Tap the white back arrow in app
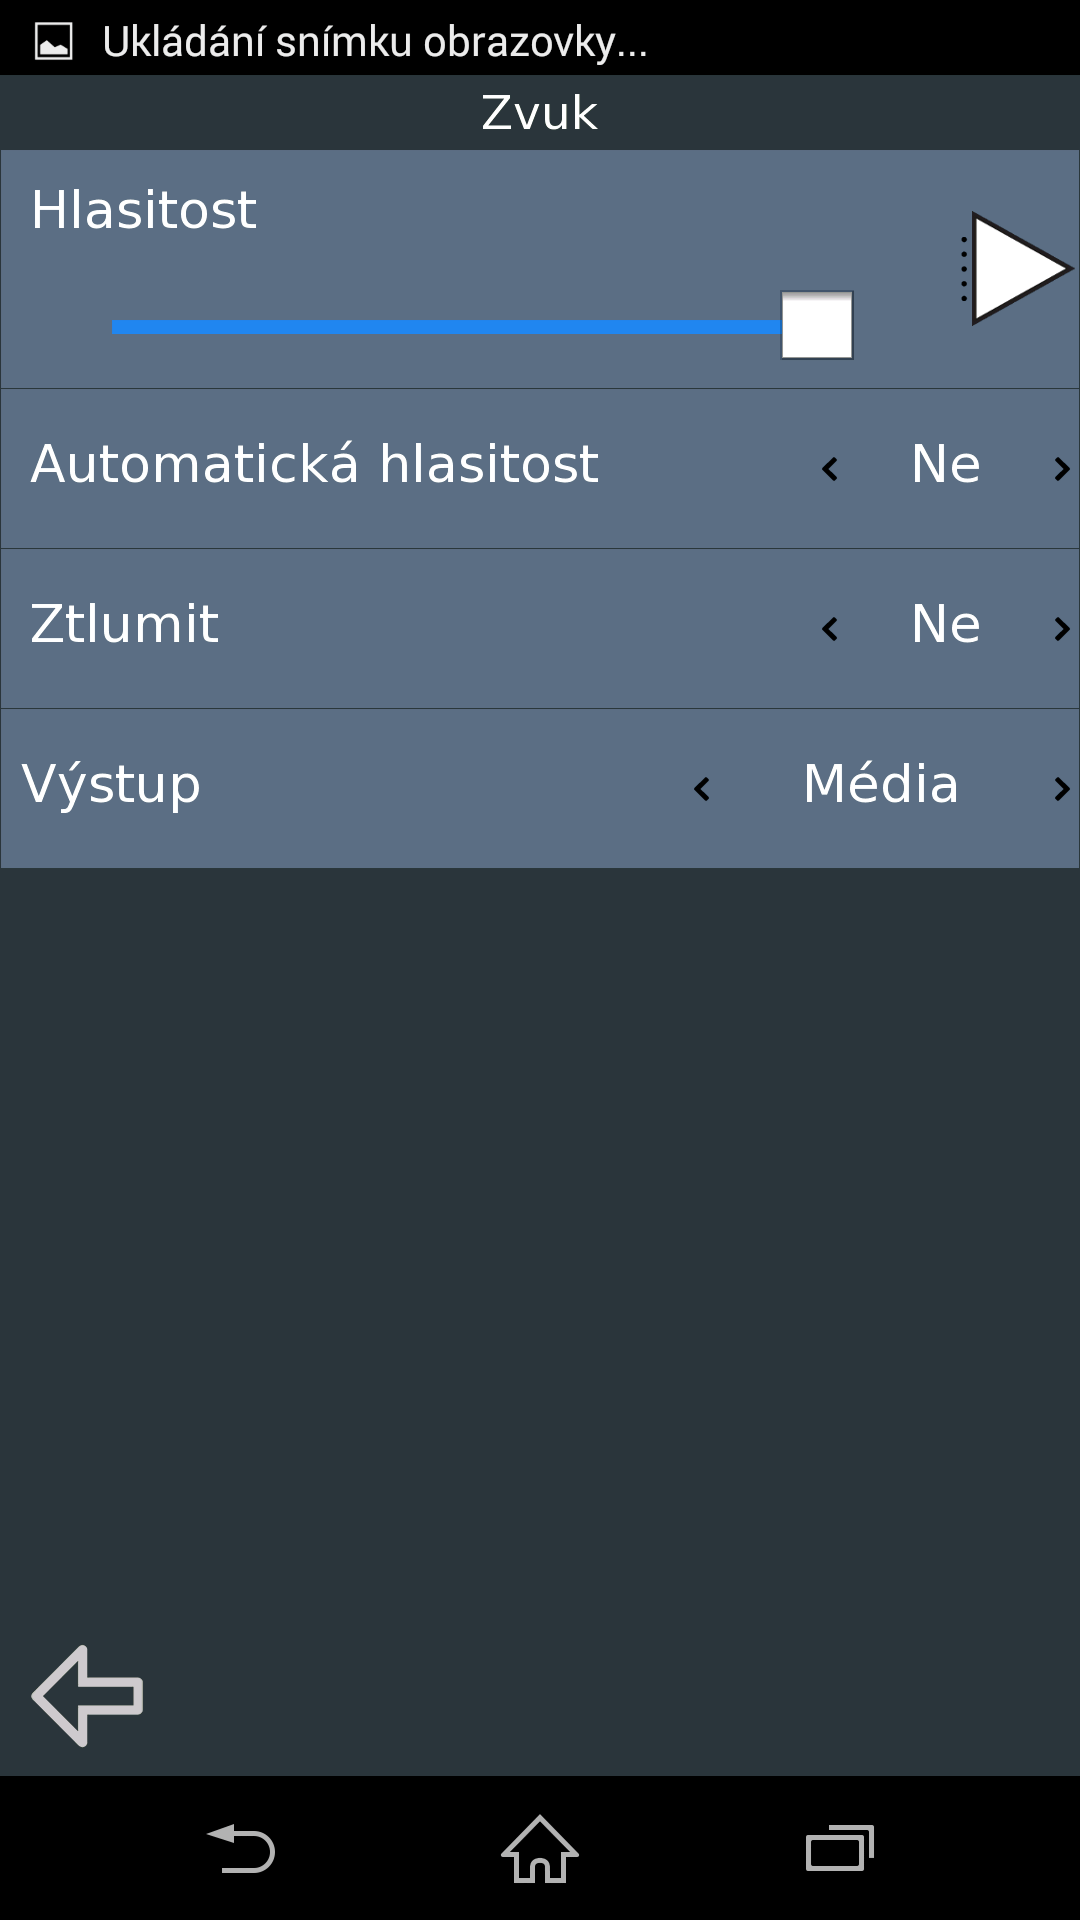1080x1920 pixels. 88,1696
